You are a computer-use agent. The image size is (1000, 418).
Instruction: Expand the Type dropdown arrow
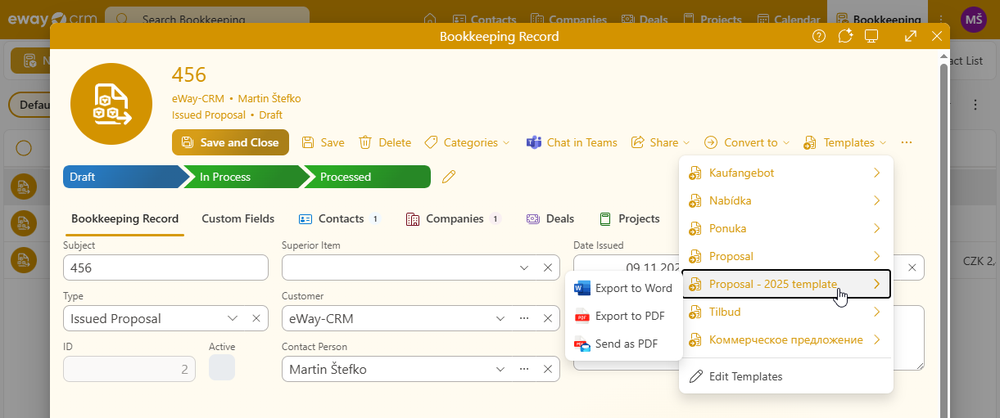pos(233,319)
